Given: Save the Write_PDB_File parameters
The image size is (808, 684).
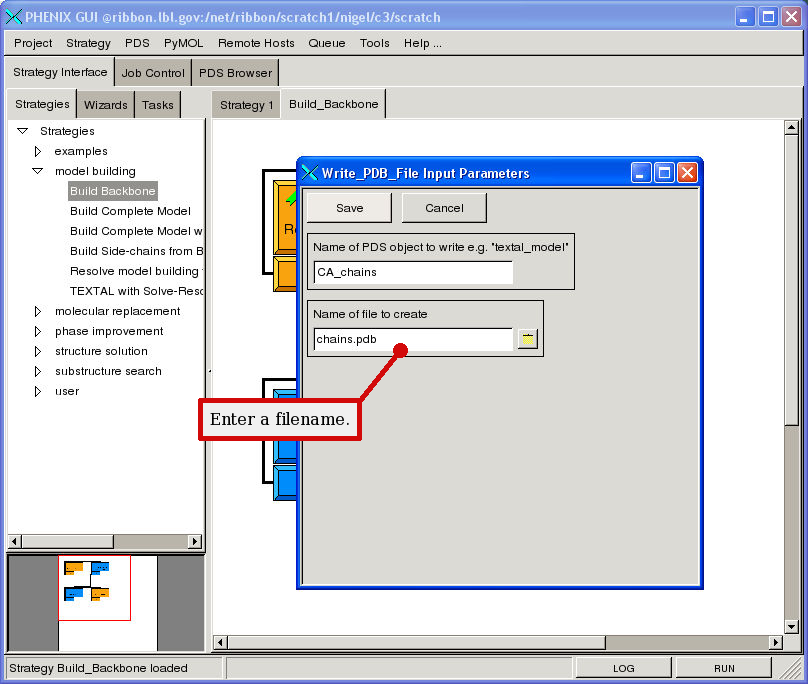Looking at the screenshot, I should click(349, 208).
